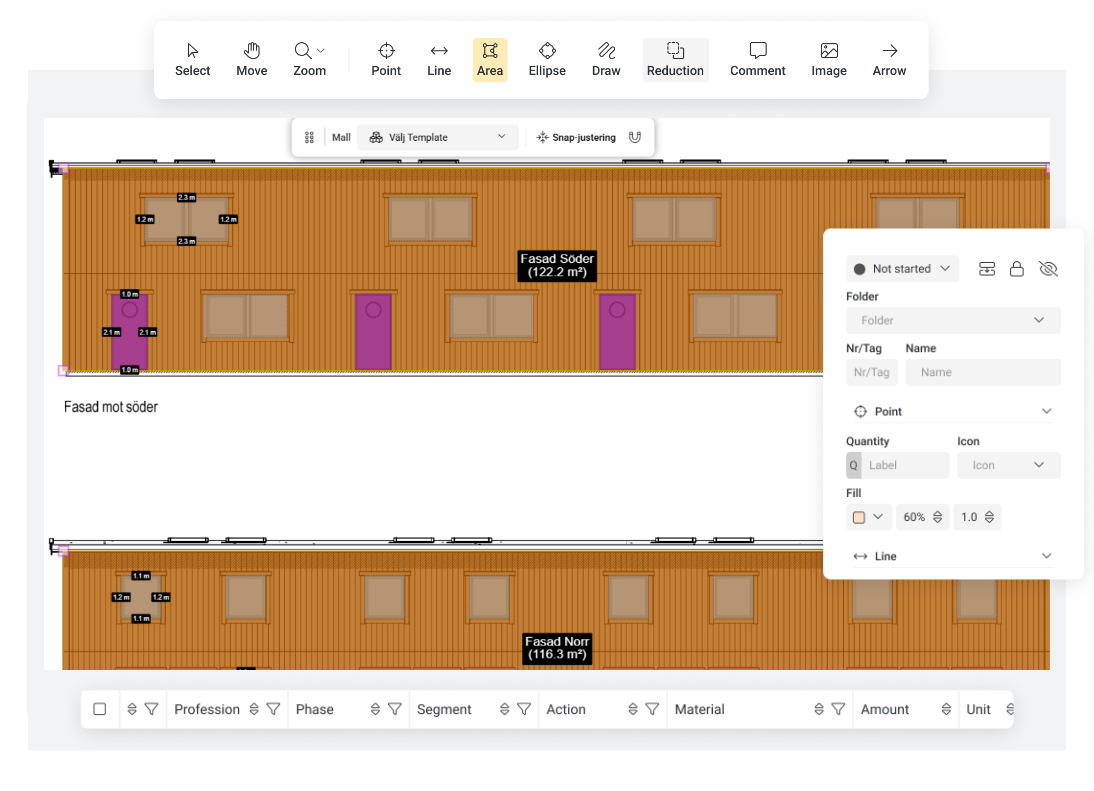Select the Line measurement tool
The image size is (1094, 791).
(x=439, y=60)
